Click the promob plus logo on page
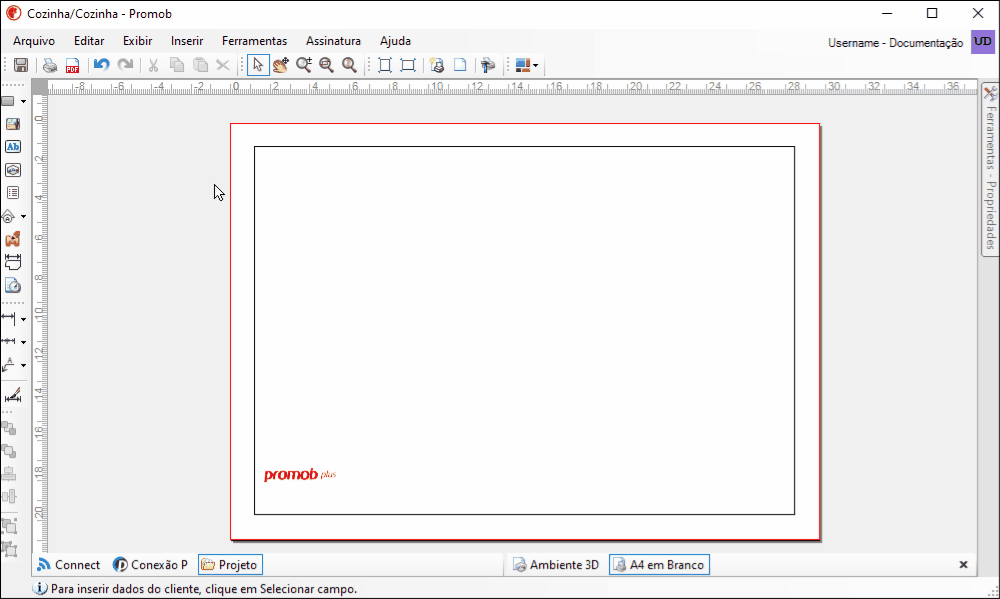The width and height of the screenshot is (1000, 599). tap(300, 475)
